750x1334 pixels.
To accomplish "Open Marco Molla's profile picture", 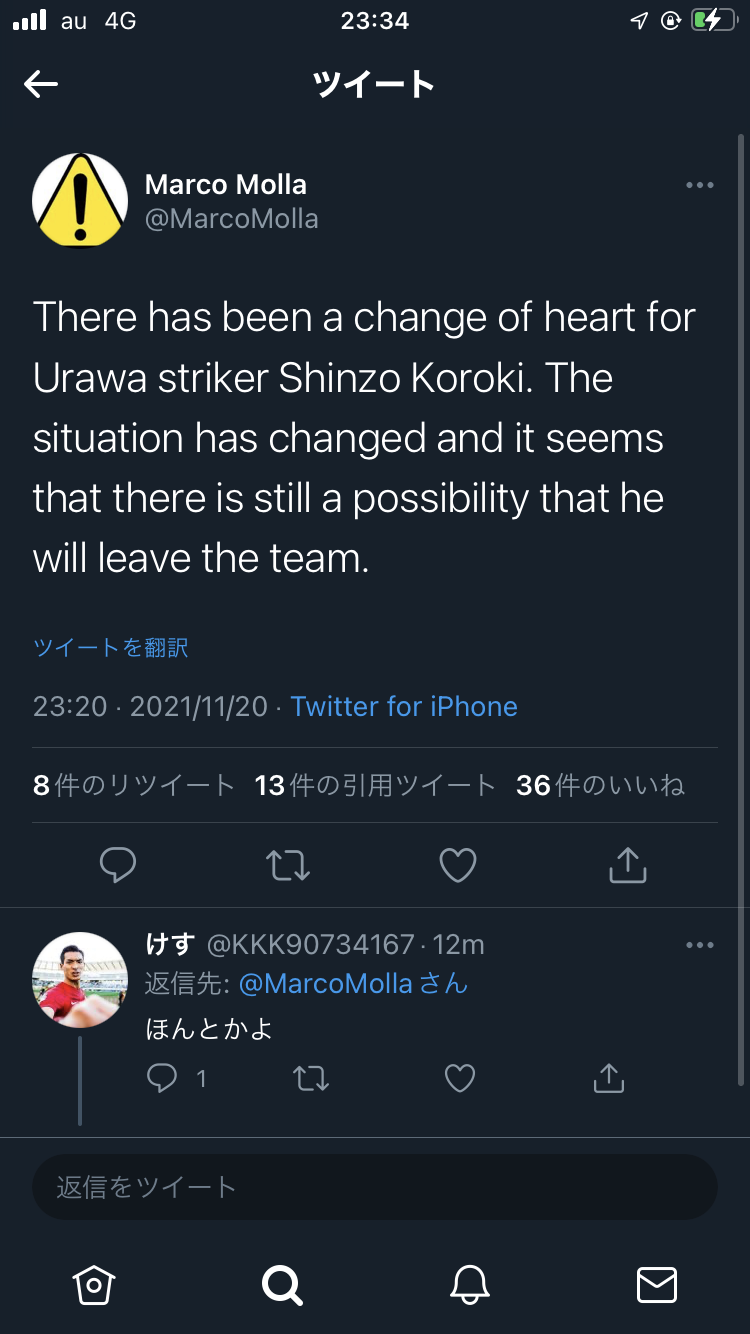I will coord(80,200).
